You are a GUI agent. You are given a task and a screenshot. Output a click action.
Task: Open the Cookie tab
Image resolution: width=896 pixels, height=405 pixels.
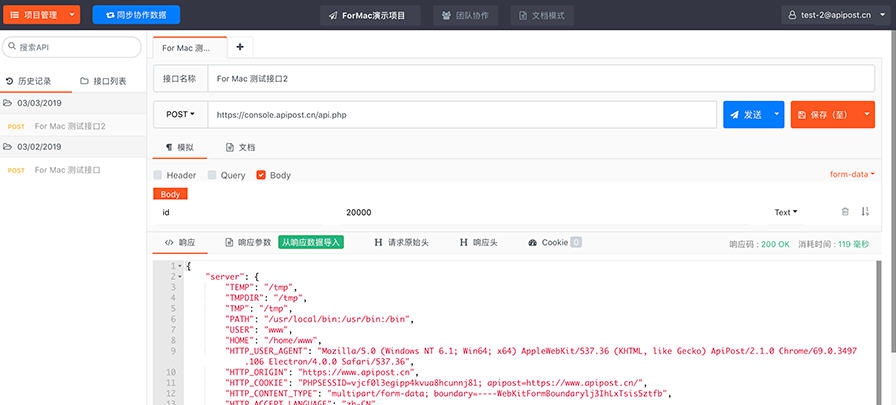pos(554,243)
